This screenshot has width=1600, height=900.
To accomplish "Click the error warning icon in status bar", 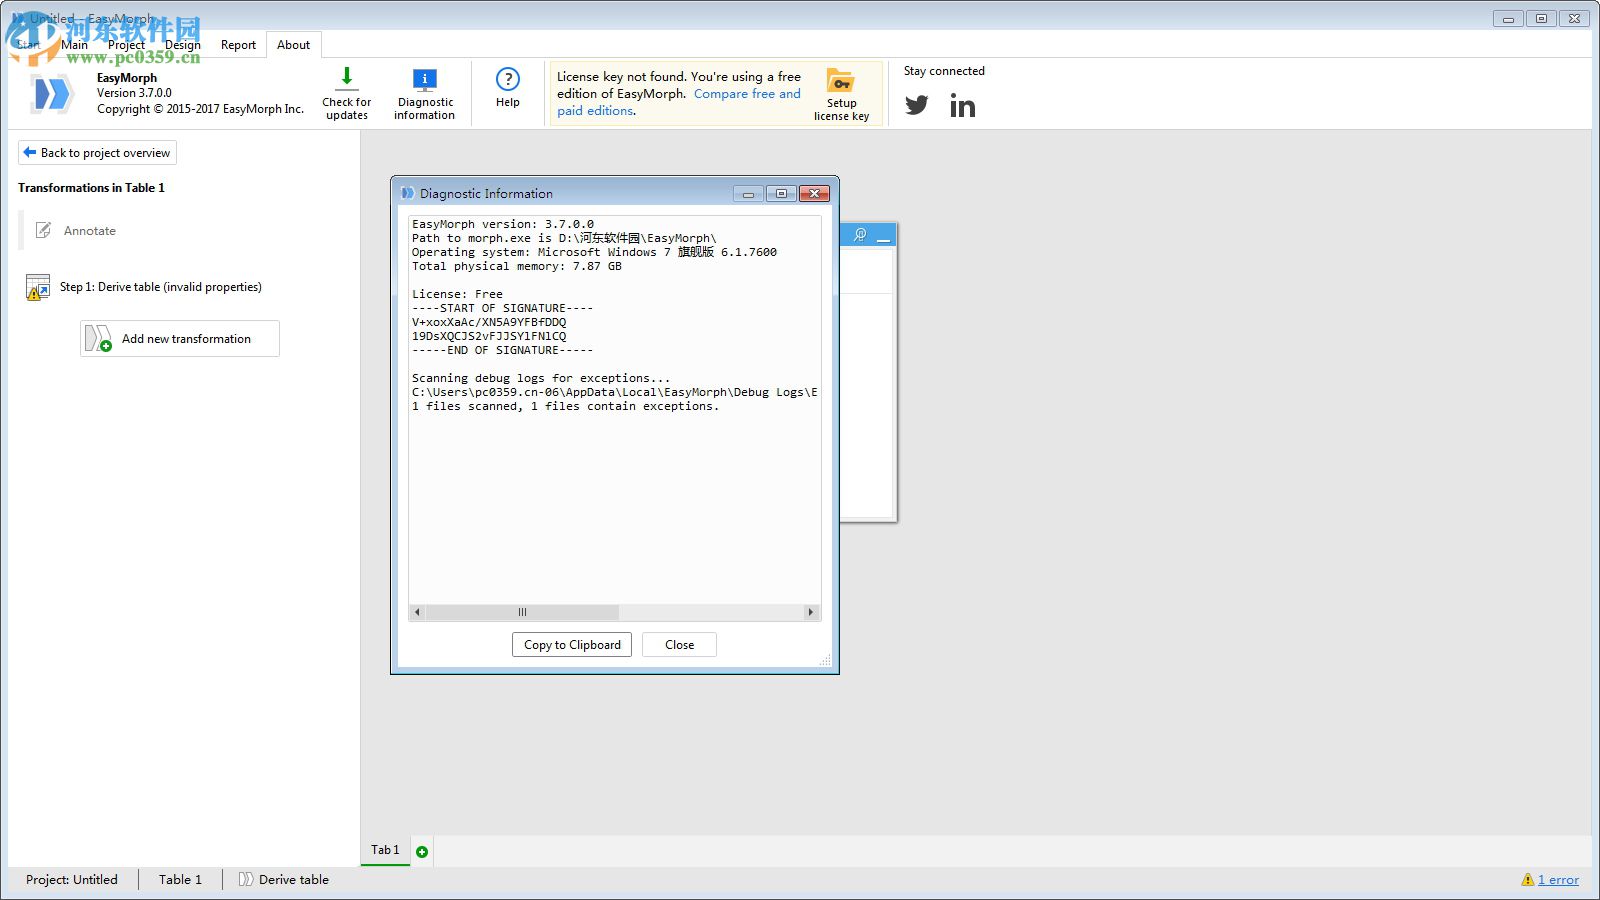I will 1527,880.
